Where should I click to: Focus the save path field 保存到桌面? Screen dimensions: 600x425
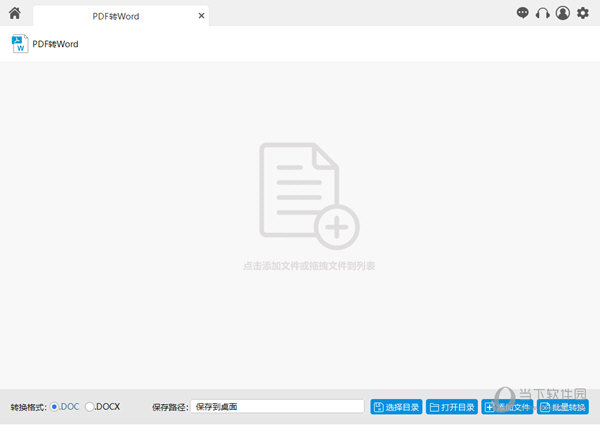(x=277, y=407)
